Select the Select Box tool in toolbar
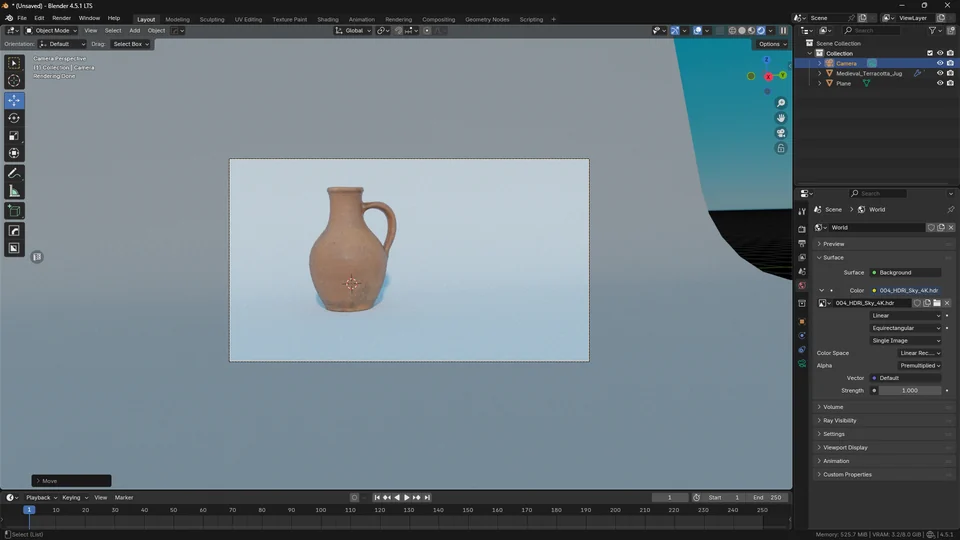Screen dimensions: 960x540 click(x=14, y=63)
